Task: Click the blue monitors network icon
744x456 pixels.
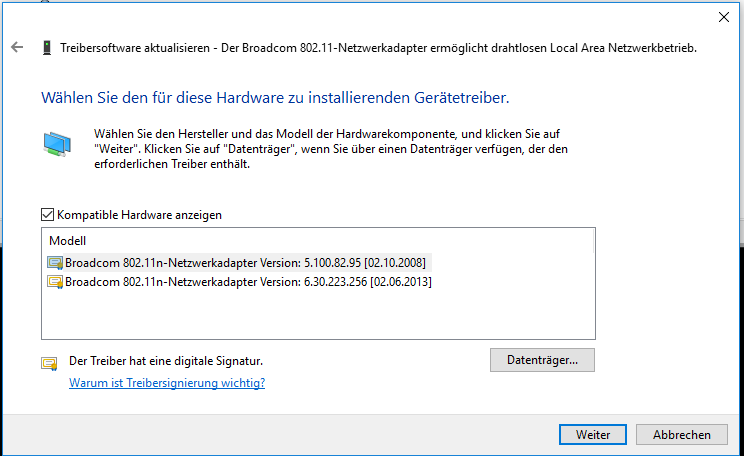Action: 57,144
